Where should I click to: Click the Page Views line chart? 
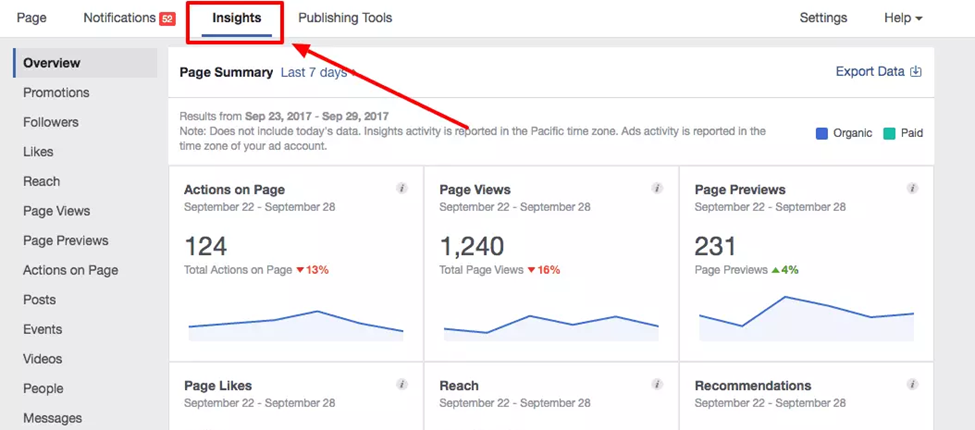[x=551, y=327]
